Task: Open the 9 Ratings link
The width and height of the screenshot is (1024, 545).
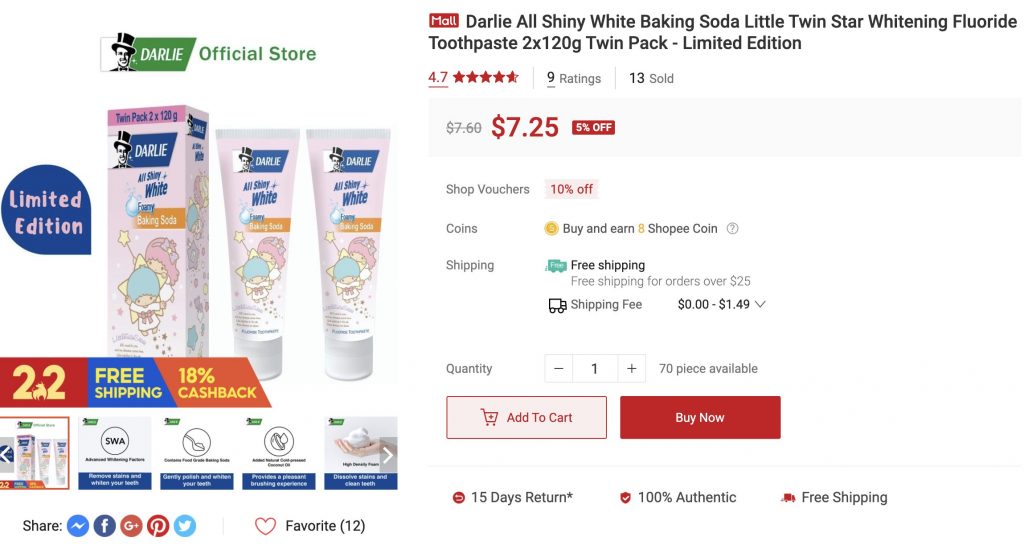Action: tap(574, 78)
